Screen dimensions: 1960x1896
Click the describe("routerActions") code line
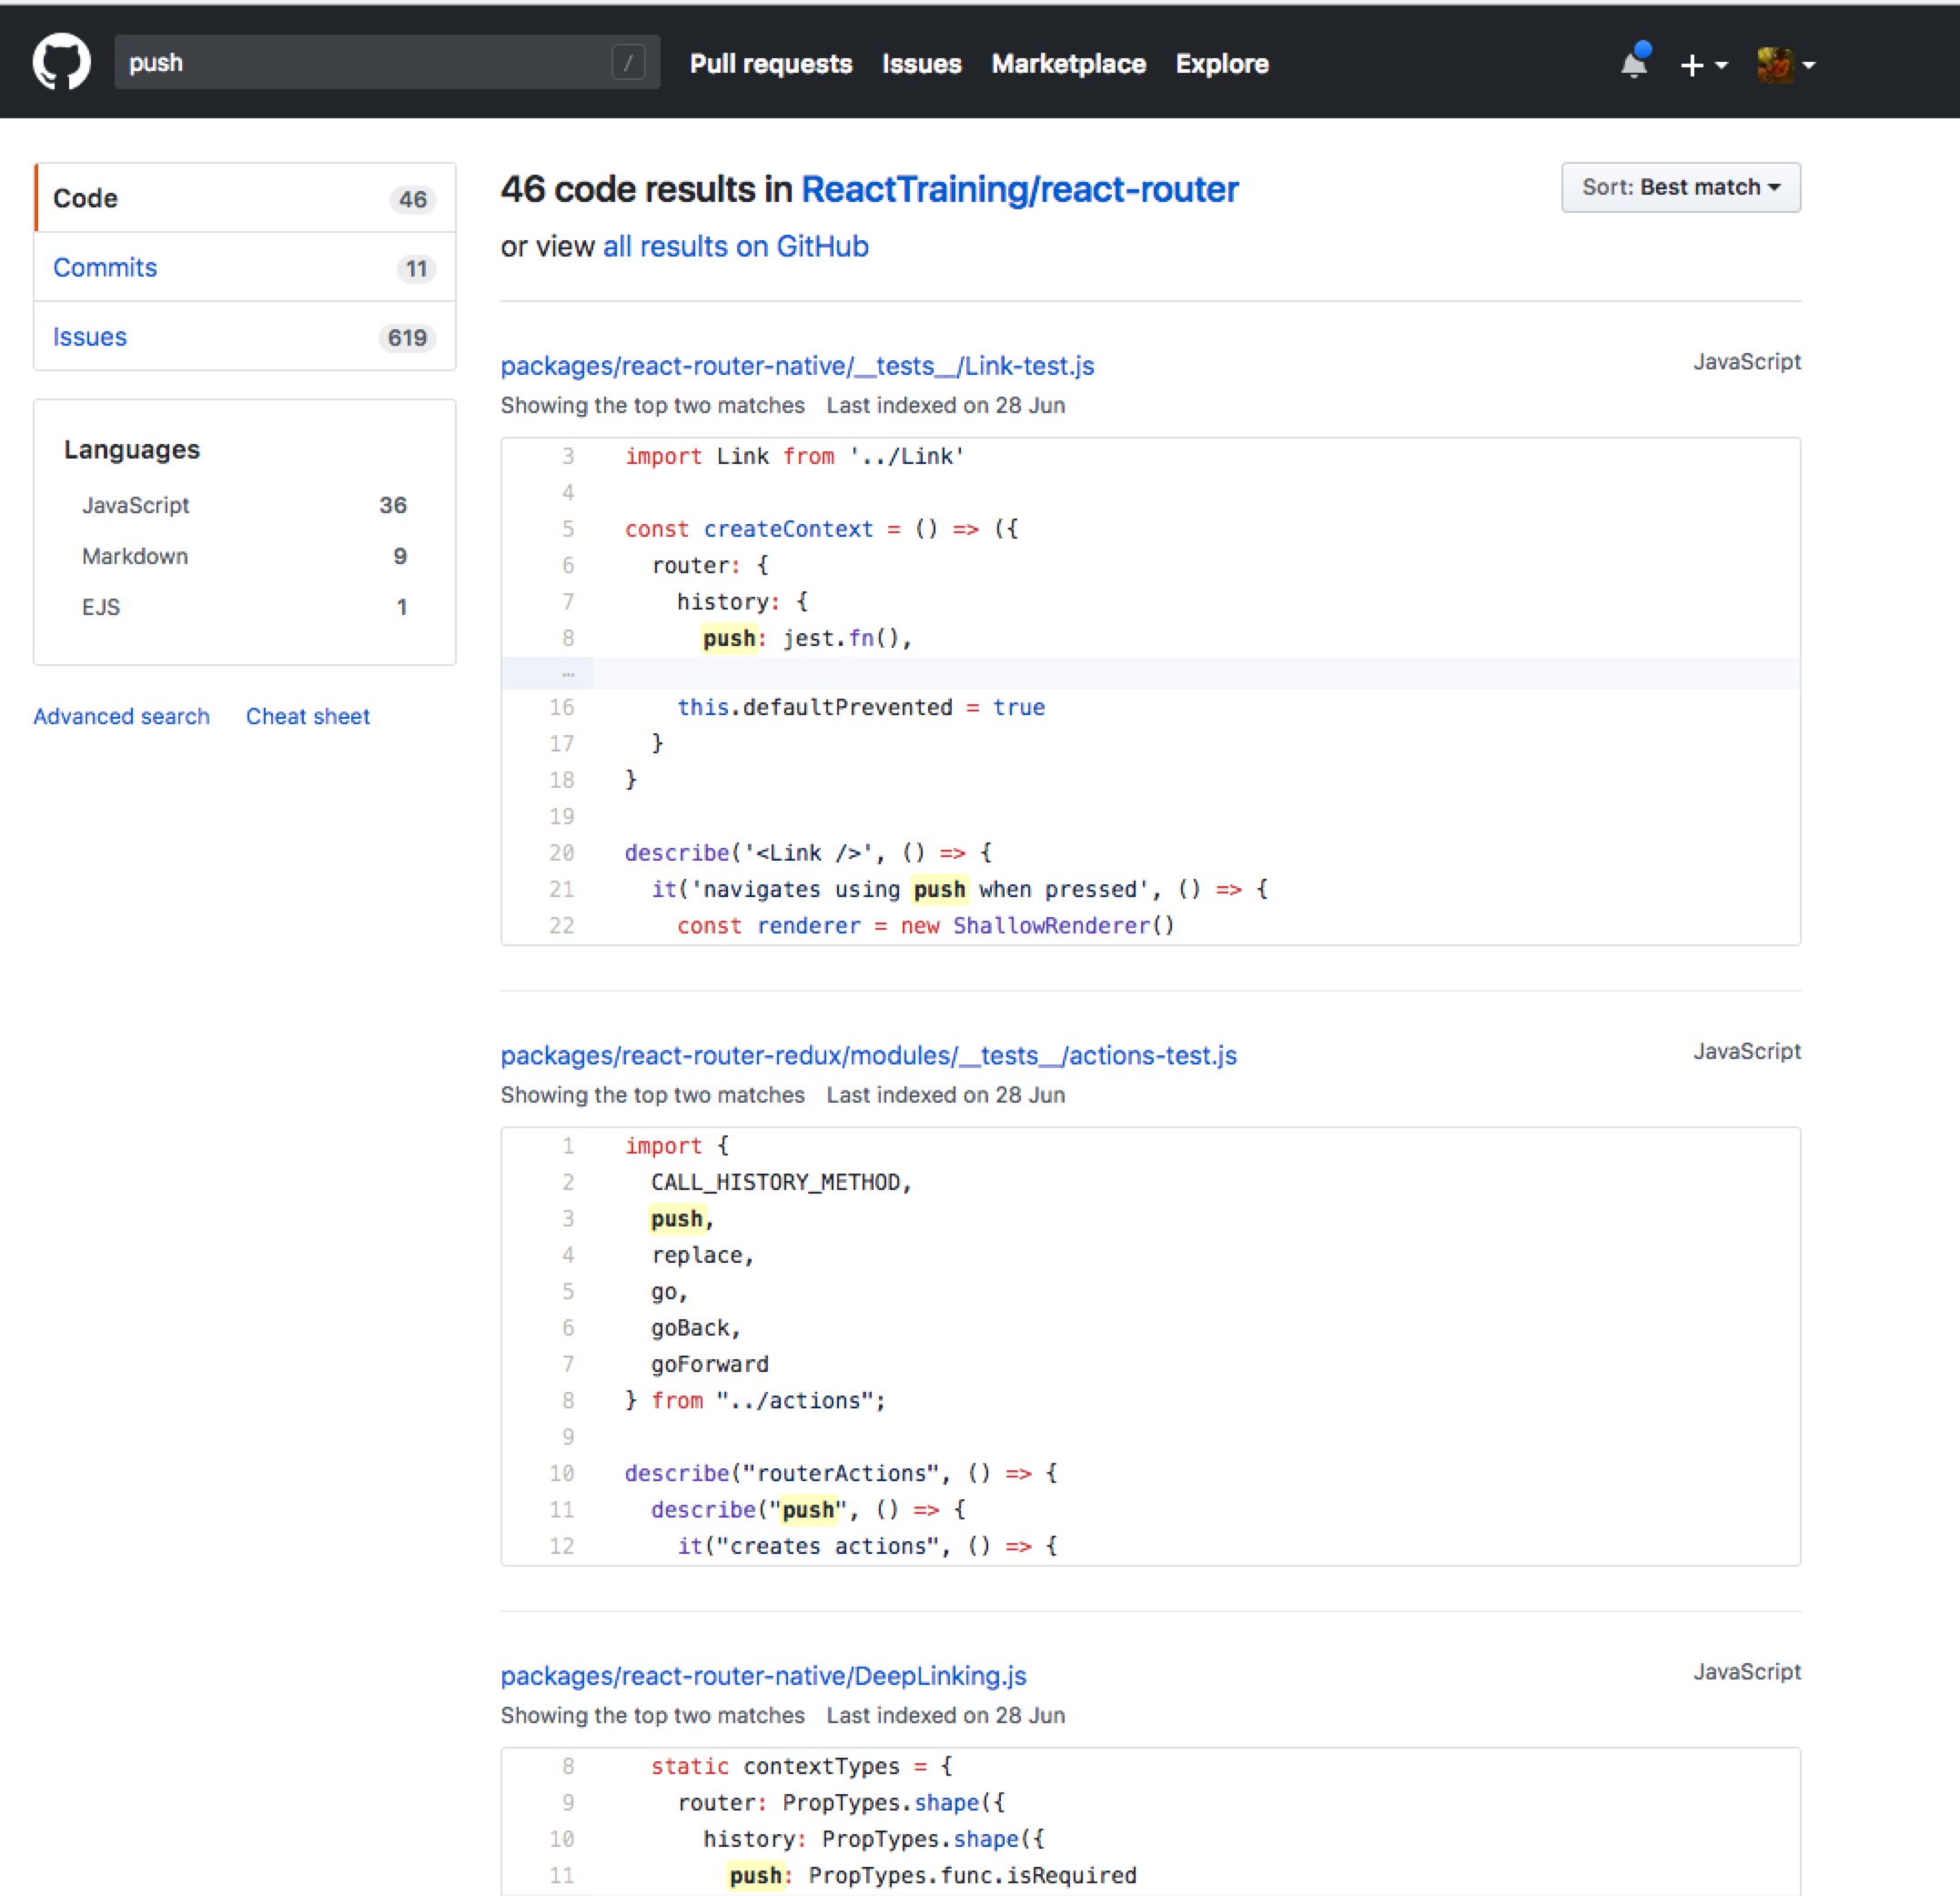[x=841, y=1473]
